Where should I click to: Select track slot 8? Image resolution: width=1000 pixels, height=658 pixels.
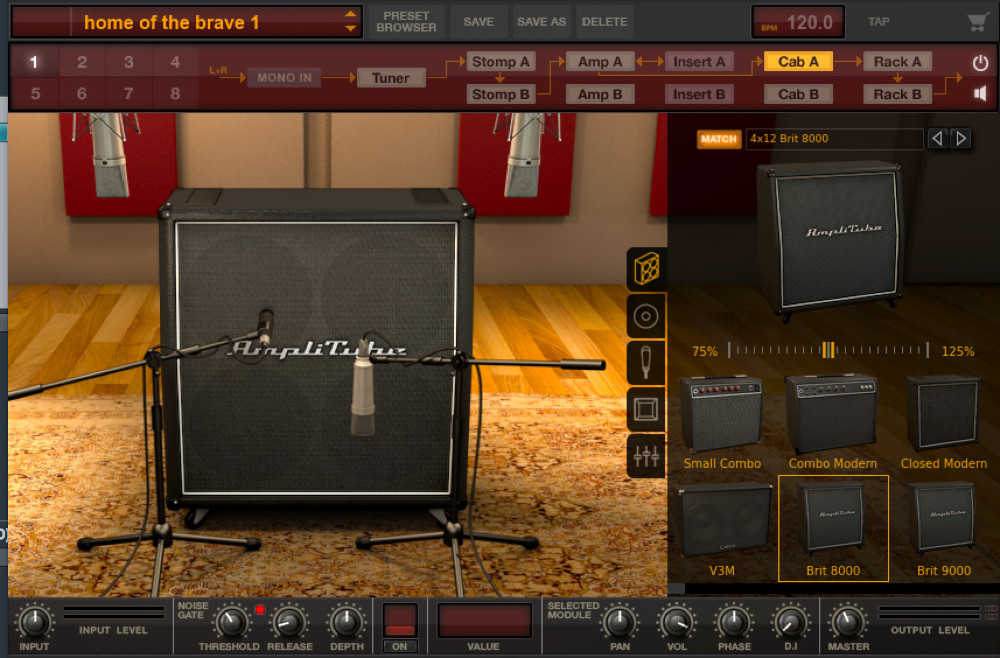click(175, 94)
